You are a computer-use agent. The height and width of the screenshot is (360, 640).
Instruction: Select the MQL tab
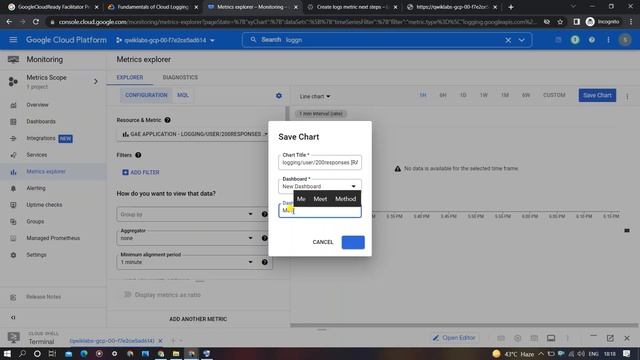[183, 95]
